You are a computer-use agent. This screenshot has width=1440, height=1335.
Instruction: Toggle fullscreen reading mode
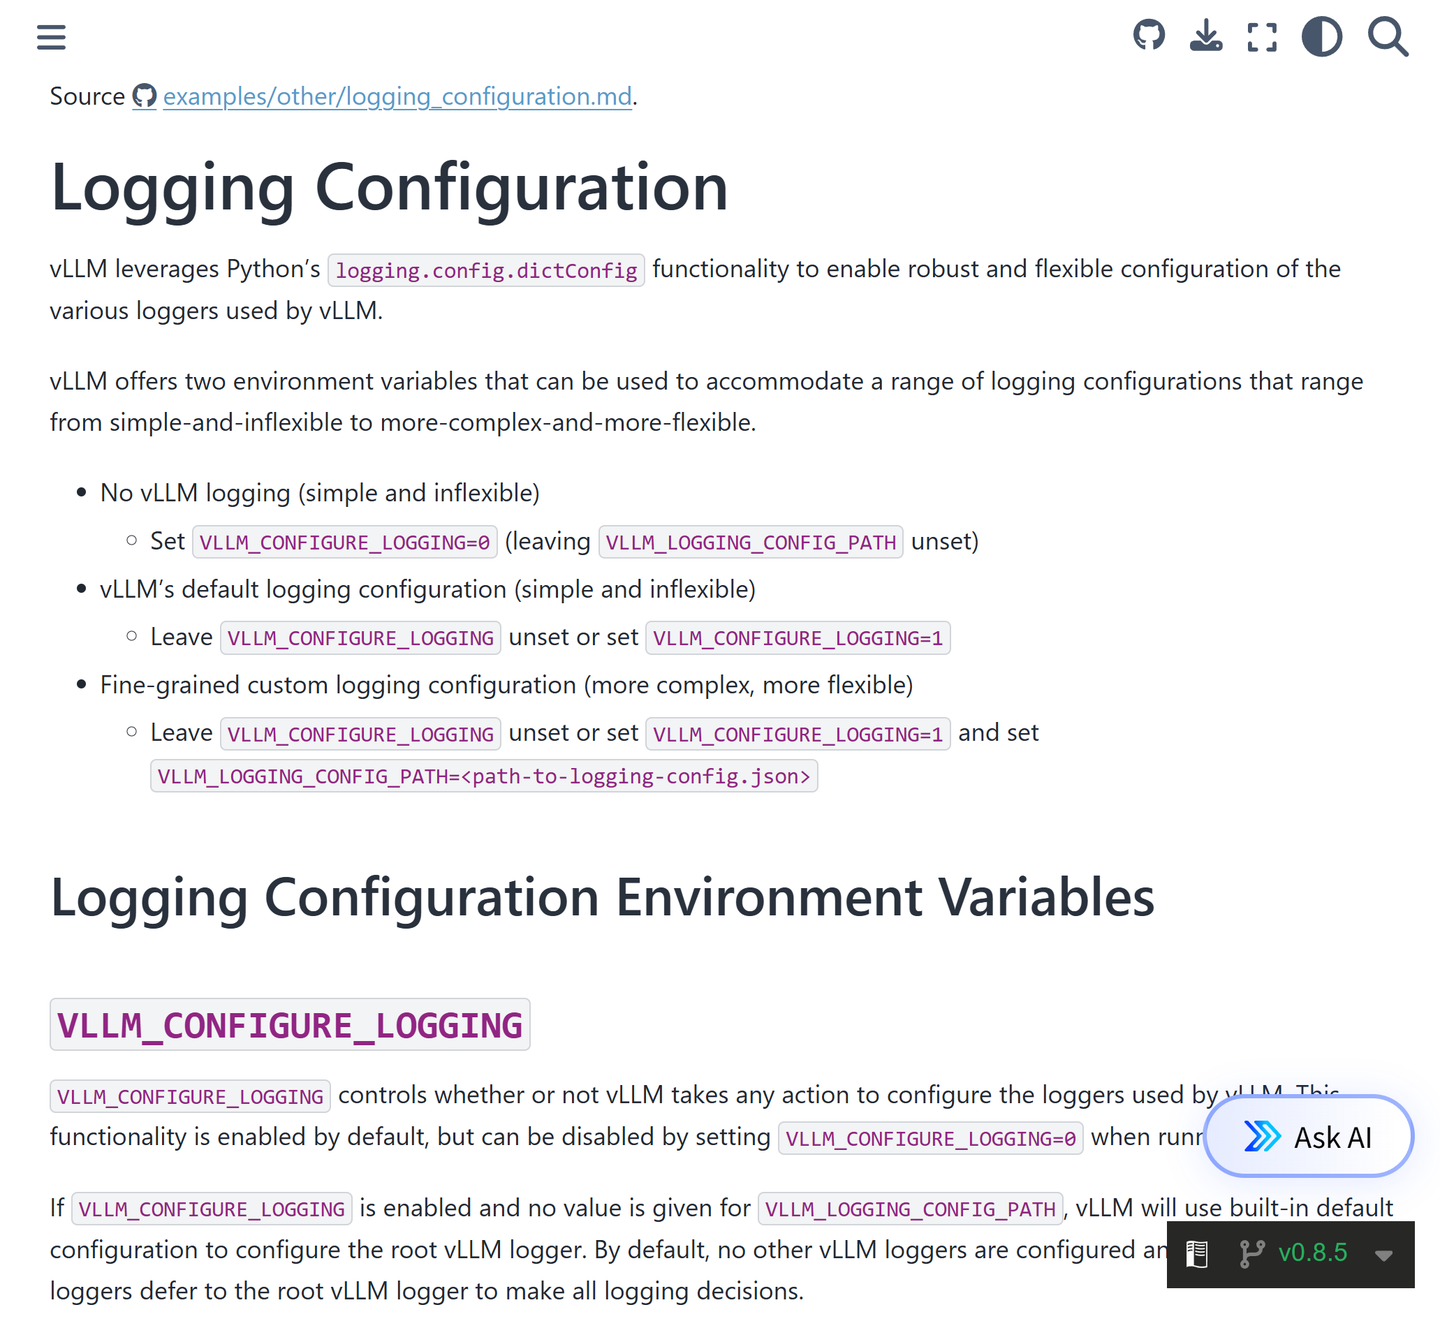point(1261,36)
